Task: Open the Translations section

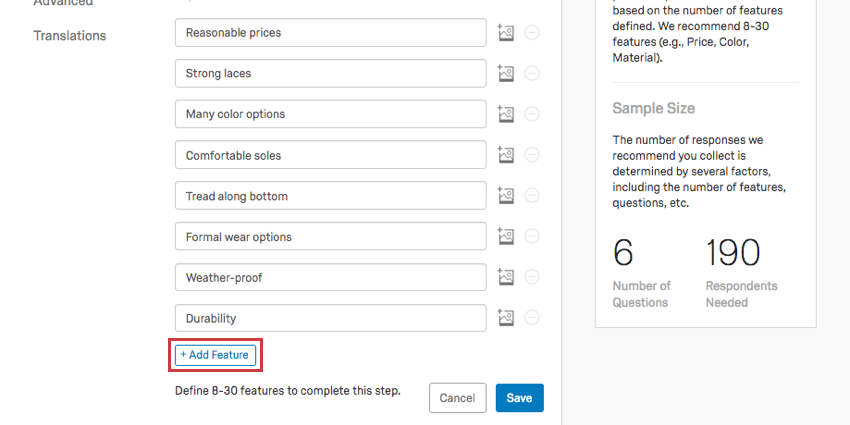Action: tap(69, 36)
